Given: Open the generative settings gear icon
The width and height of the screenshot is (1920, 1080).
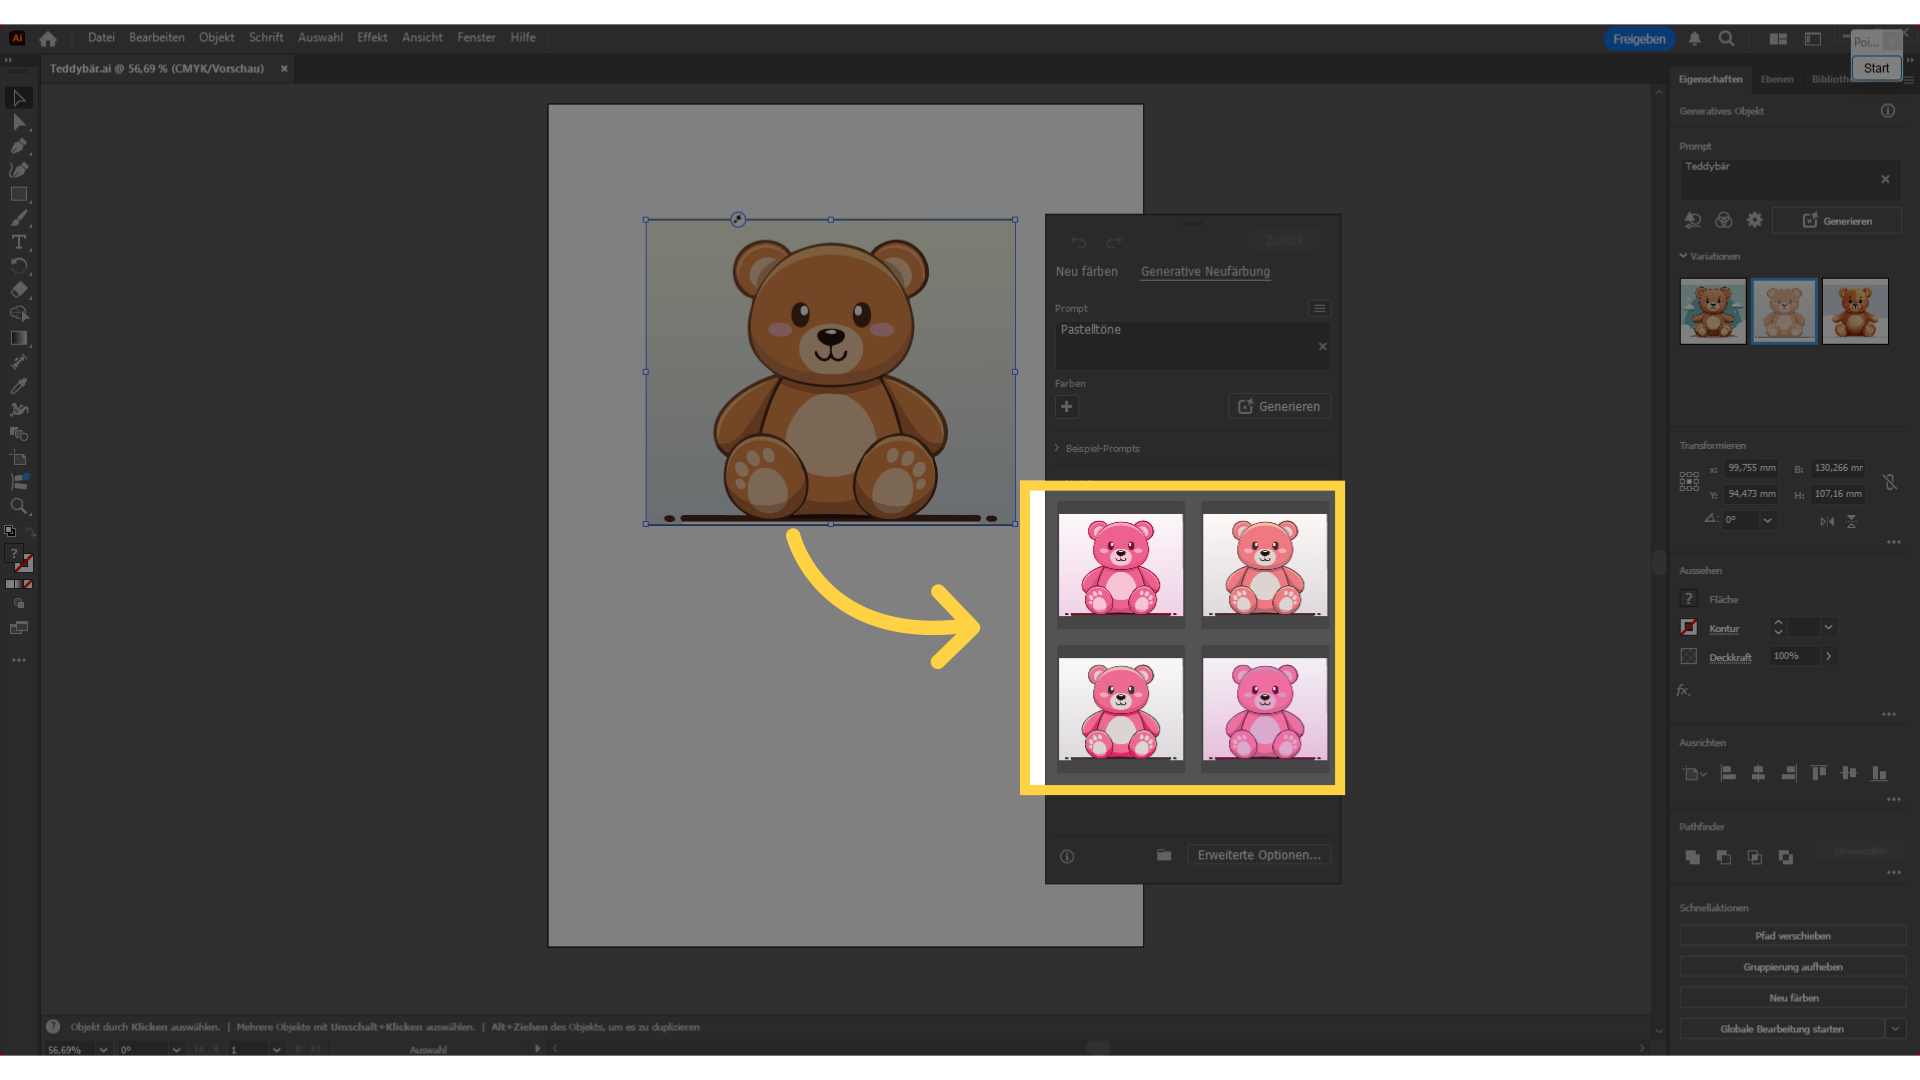Looking at the screenshot, I should pos(1754,220).
